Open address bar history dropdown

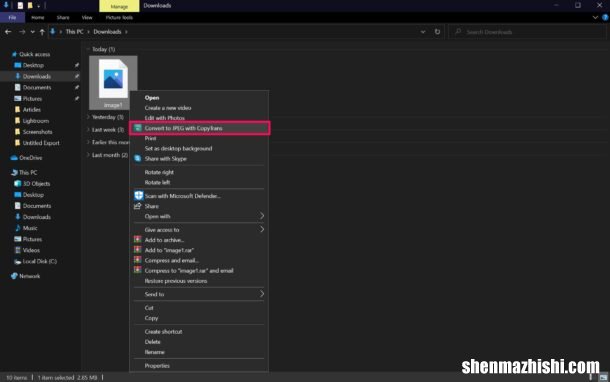click(x=423, y=32)
